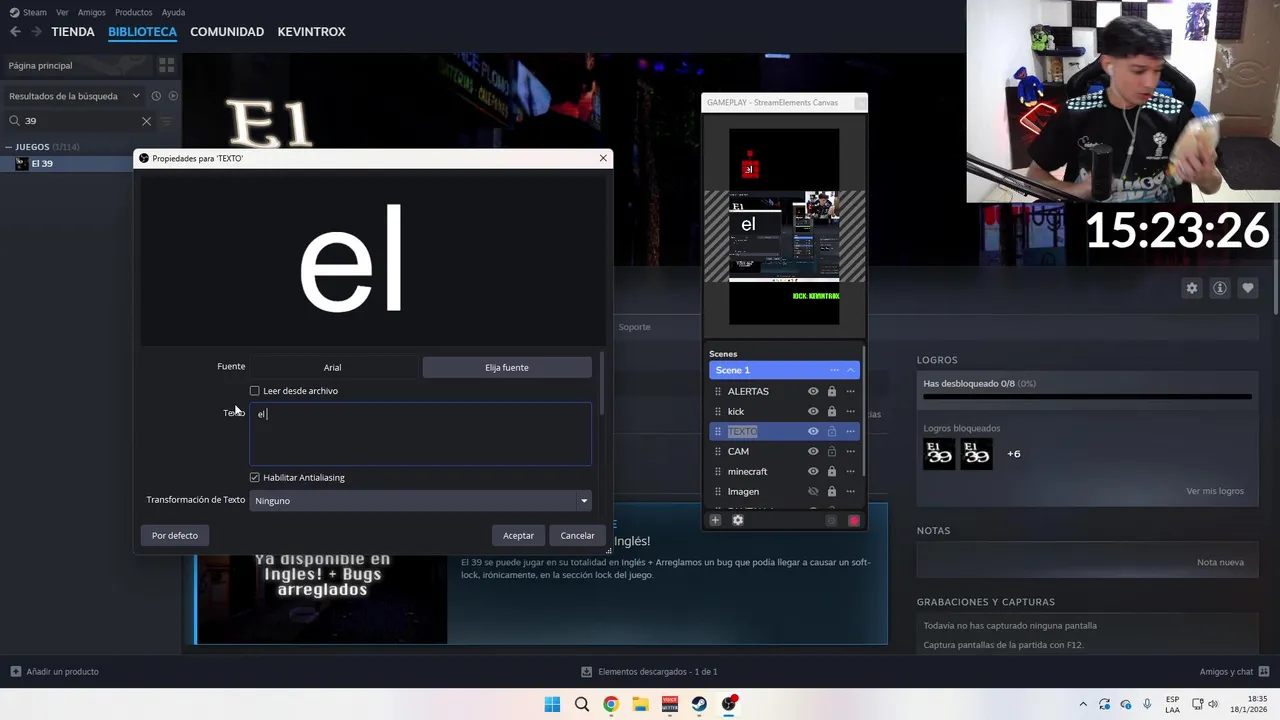This screenshot has width=1280, height=720.
Task: Expand Resultados de la búsqueda dropdown
Action: (x=136, y=96)
